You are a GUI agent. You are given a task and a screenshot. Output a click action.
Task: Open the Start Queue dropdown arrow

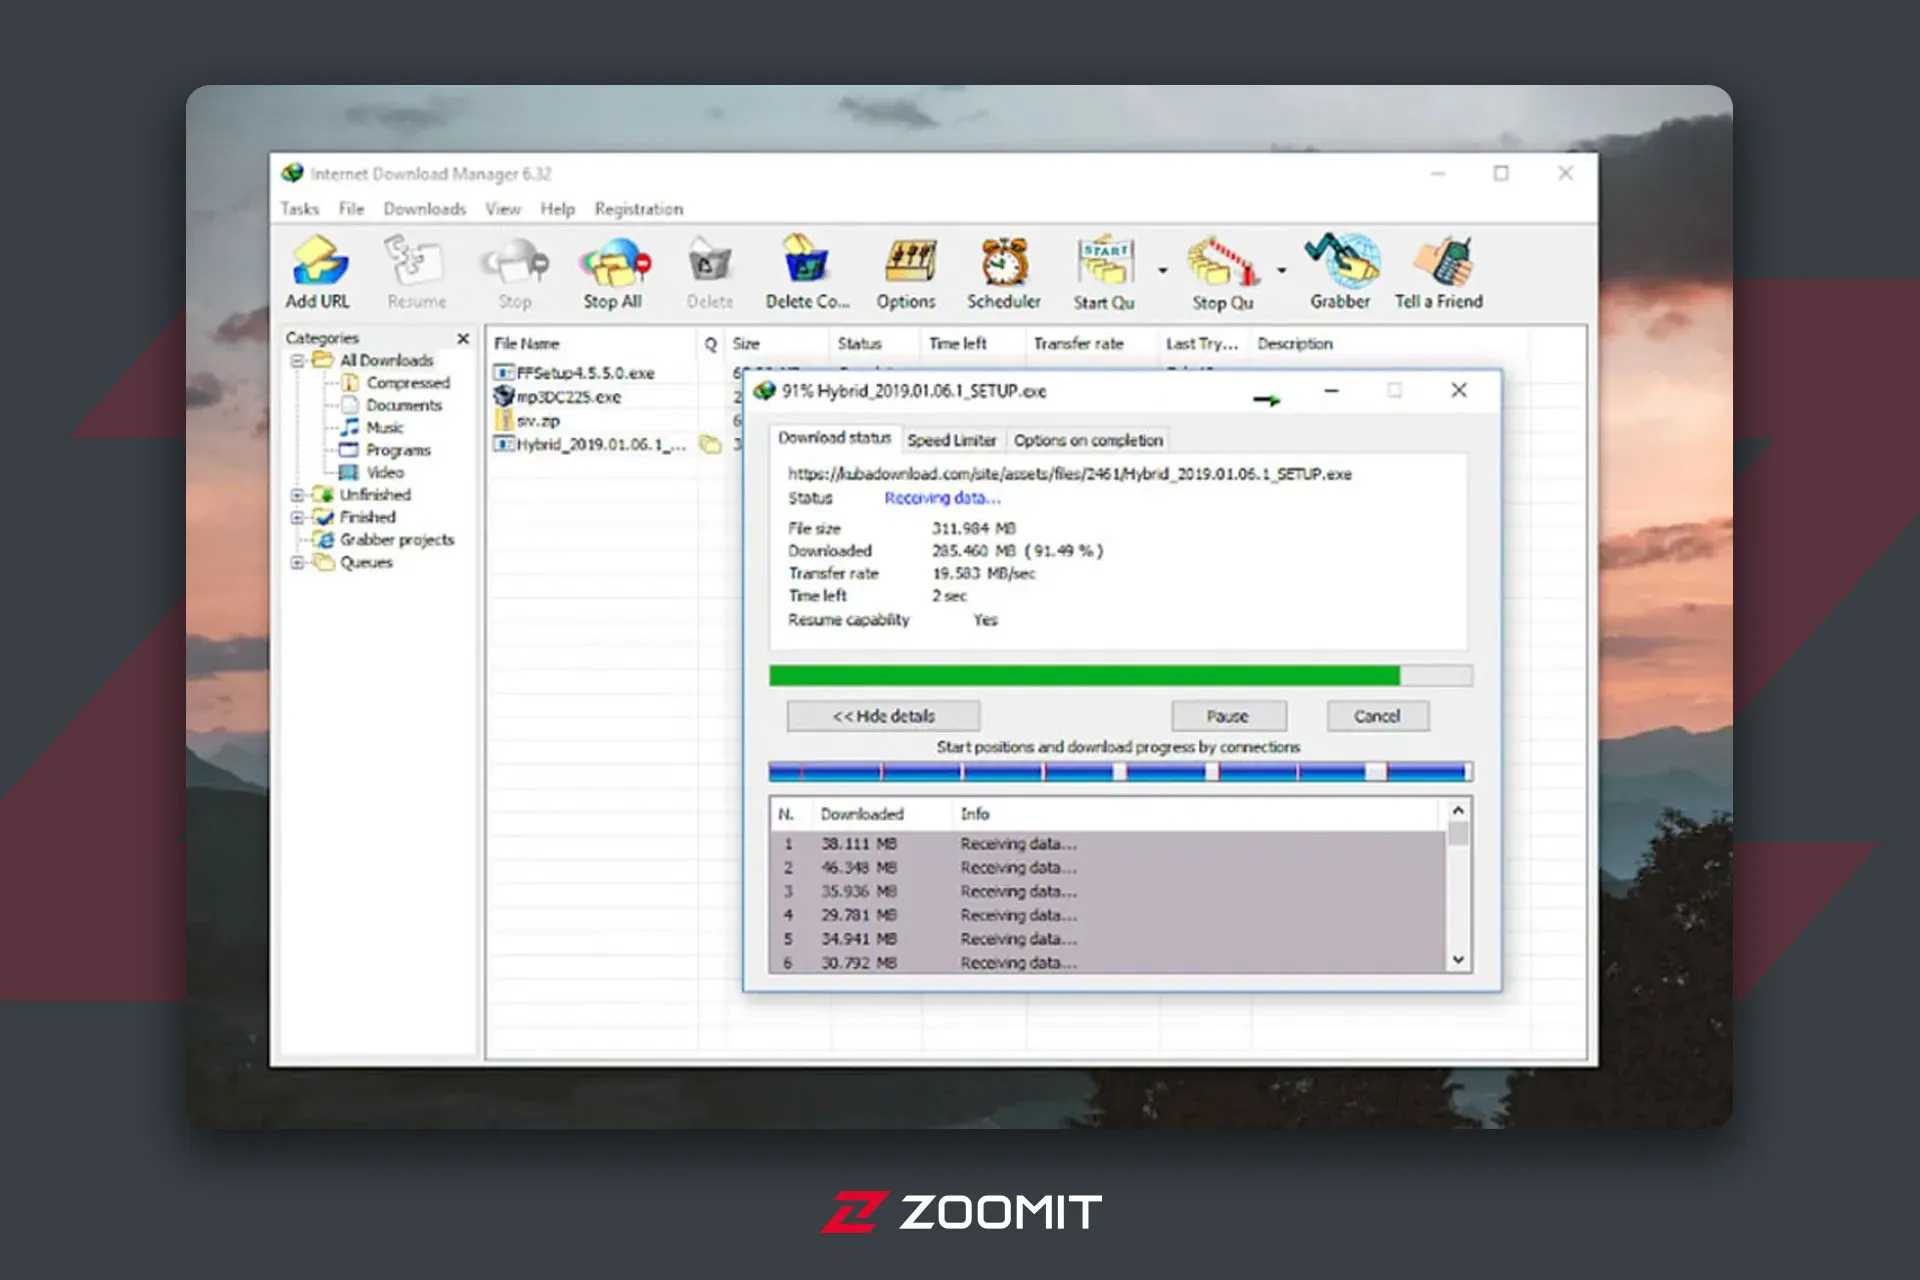pyautogui.click(x=1163, y=270)
